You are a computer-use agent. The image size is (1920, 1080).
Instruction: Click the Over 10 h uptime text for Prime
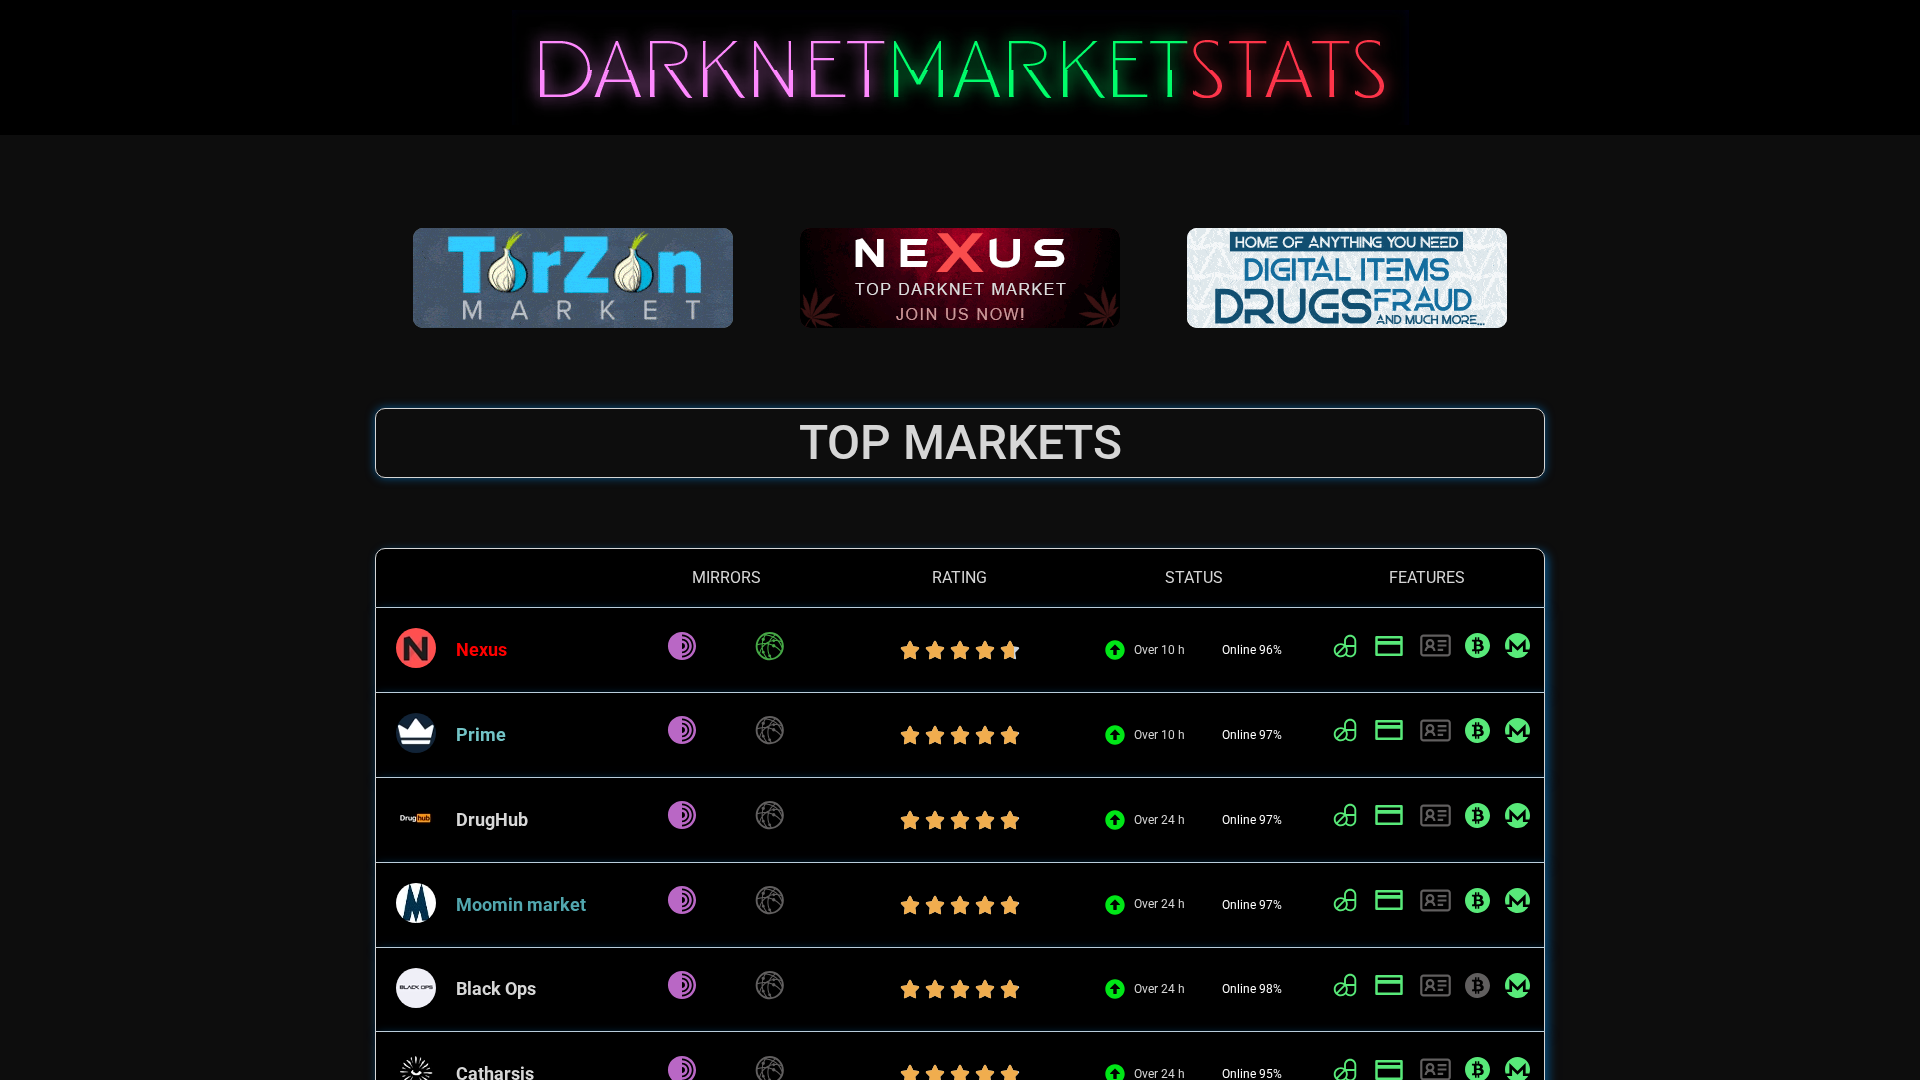[1159, 735]
